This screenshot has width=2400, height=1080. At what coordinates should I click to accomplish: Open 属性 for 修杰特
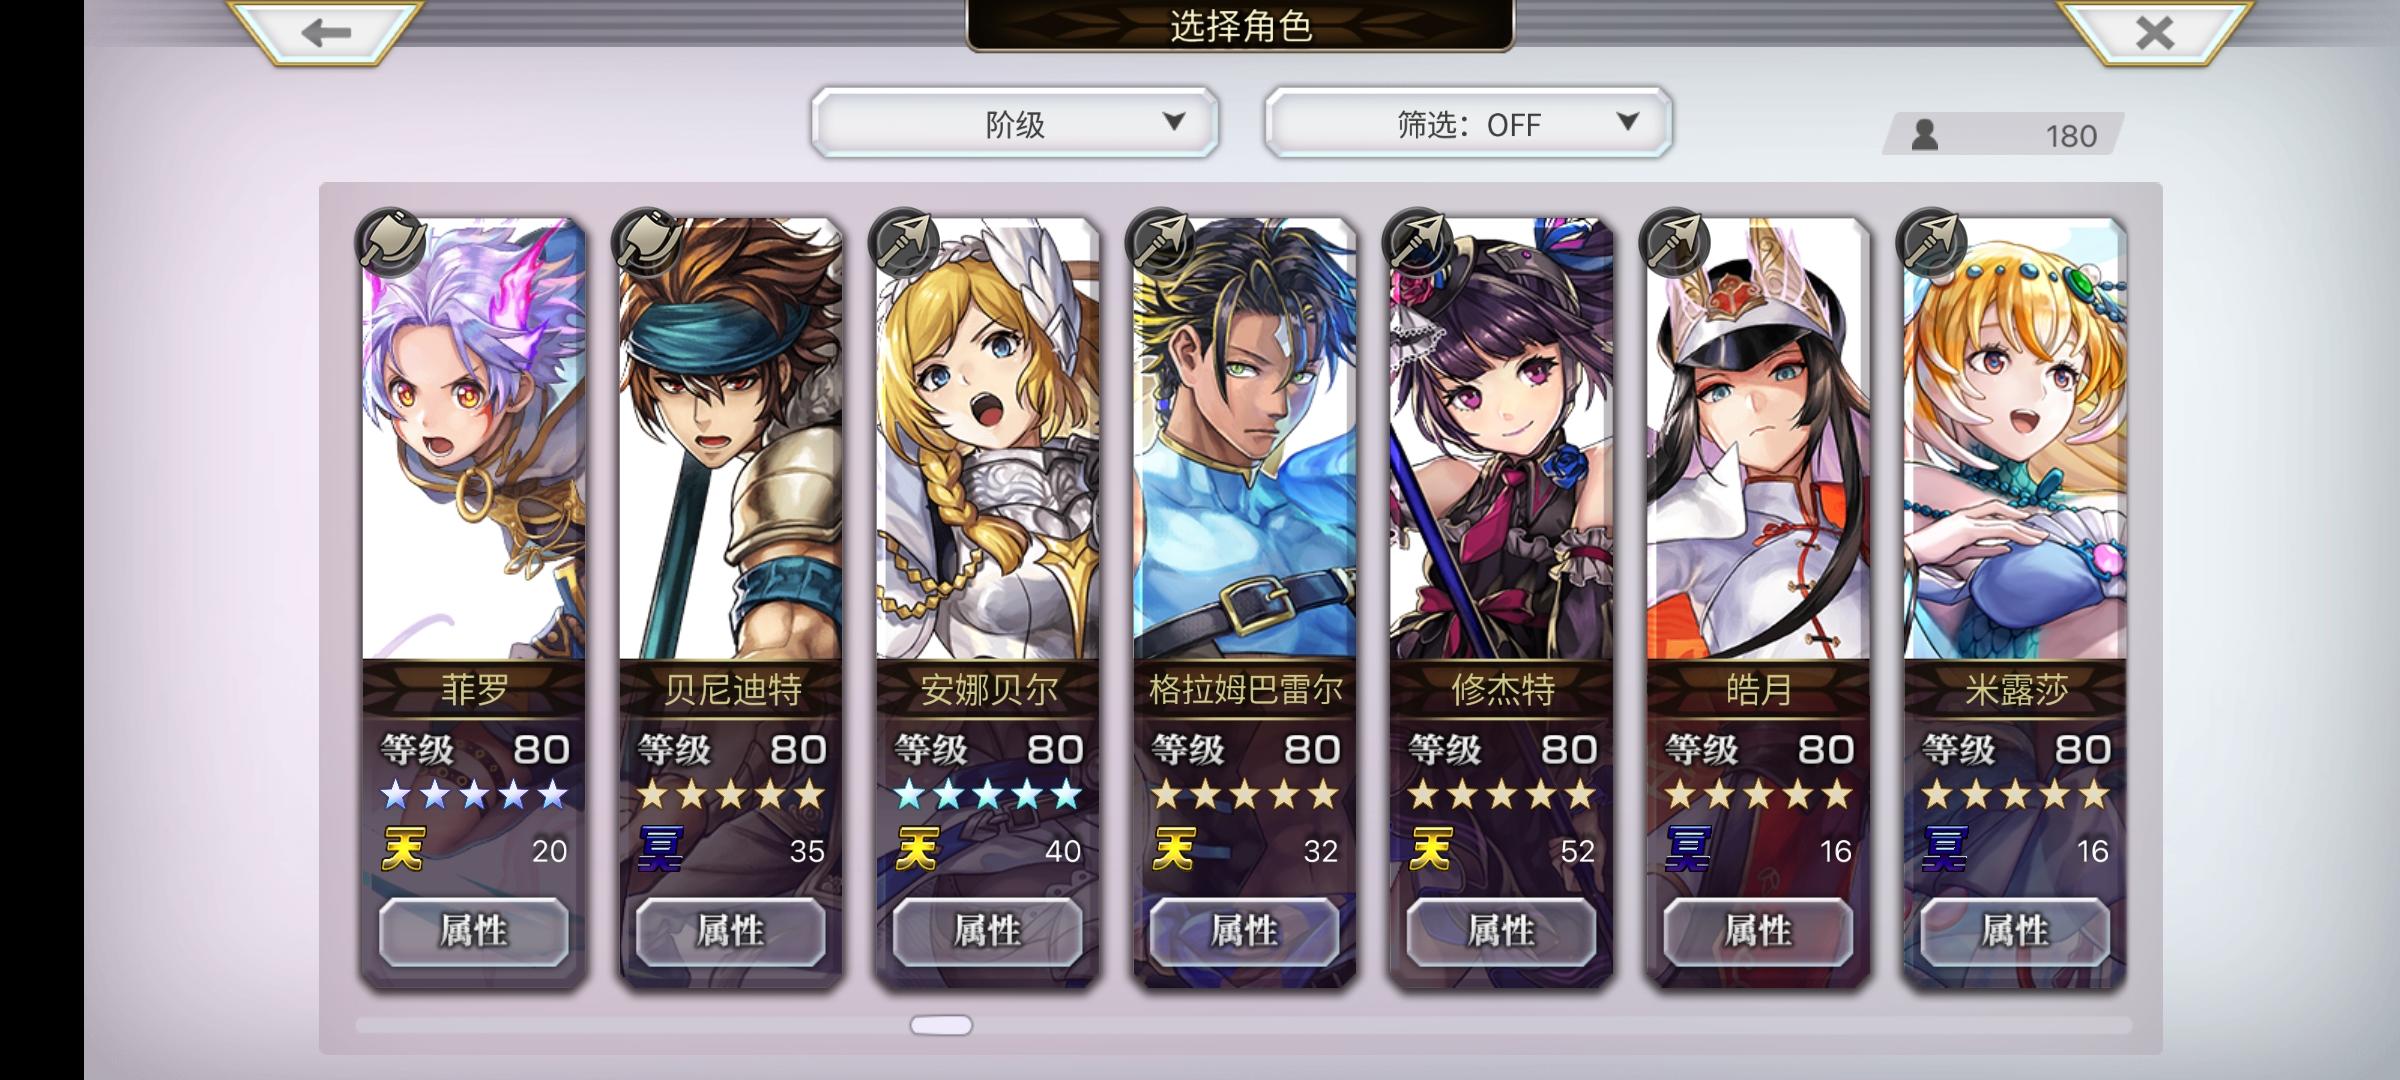click(1501, 931)
